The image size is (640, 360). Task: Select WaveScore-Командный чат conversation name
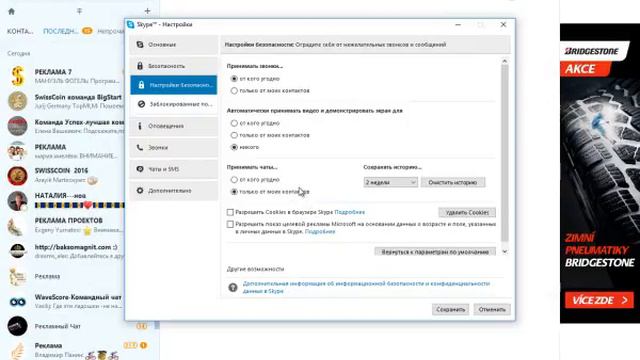pyautogui.click(x=78, y=297)
